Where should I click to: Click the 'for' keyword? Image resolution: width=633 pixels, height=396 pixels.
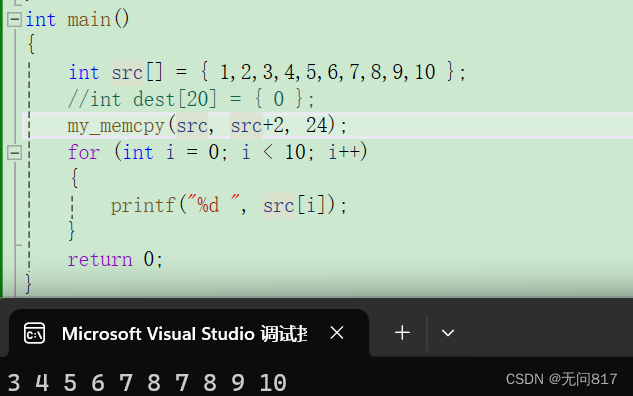click(84, 153)
